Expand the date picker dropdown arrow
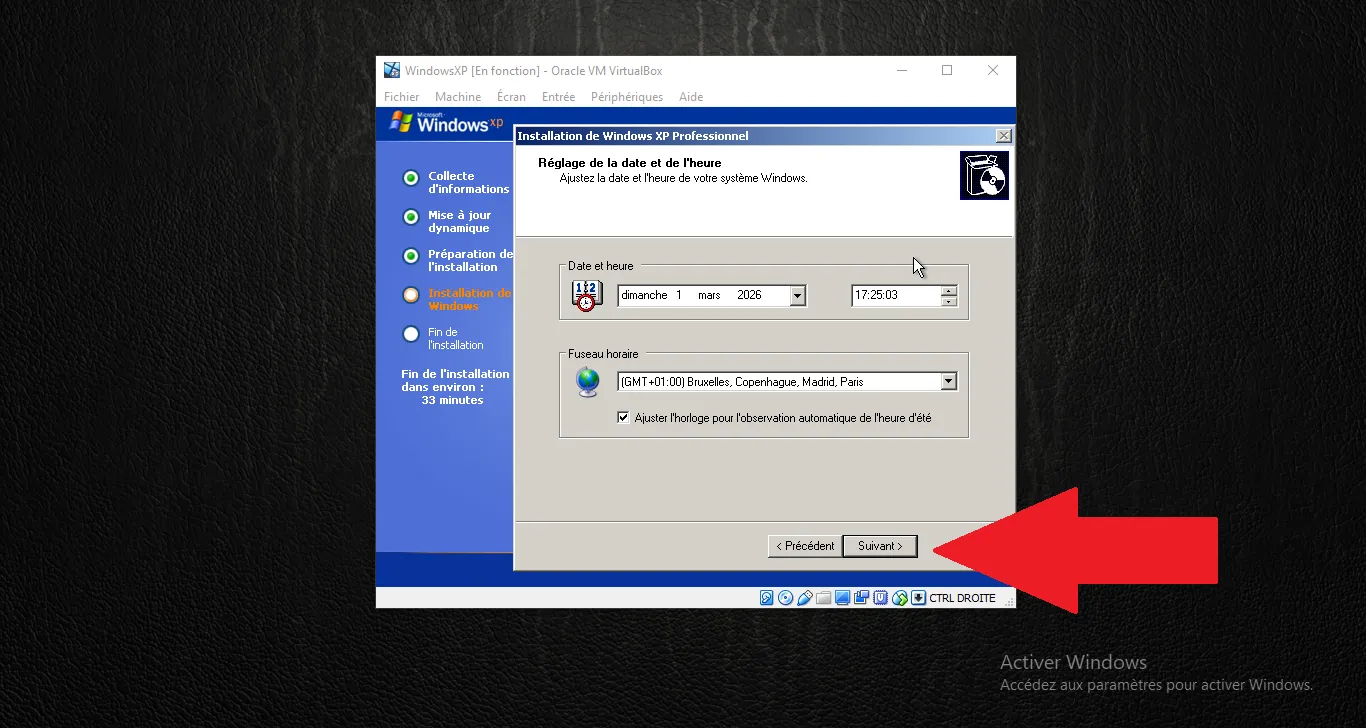The image size is (1366, 728). (x=797, y=296)
